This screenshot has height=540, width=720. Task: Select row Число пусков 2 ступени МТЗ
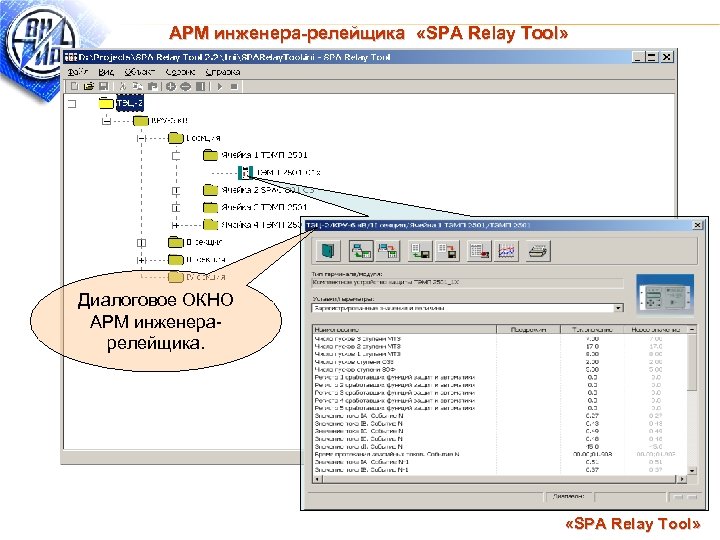[500, 346]
